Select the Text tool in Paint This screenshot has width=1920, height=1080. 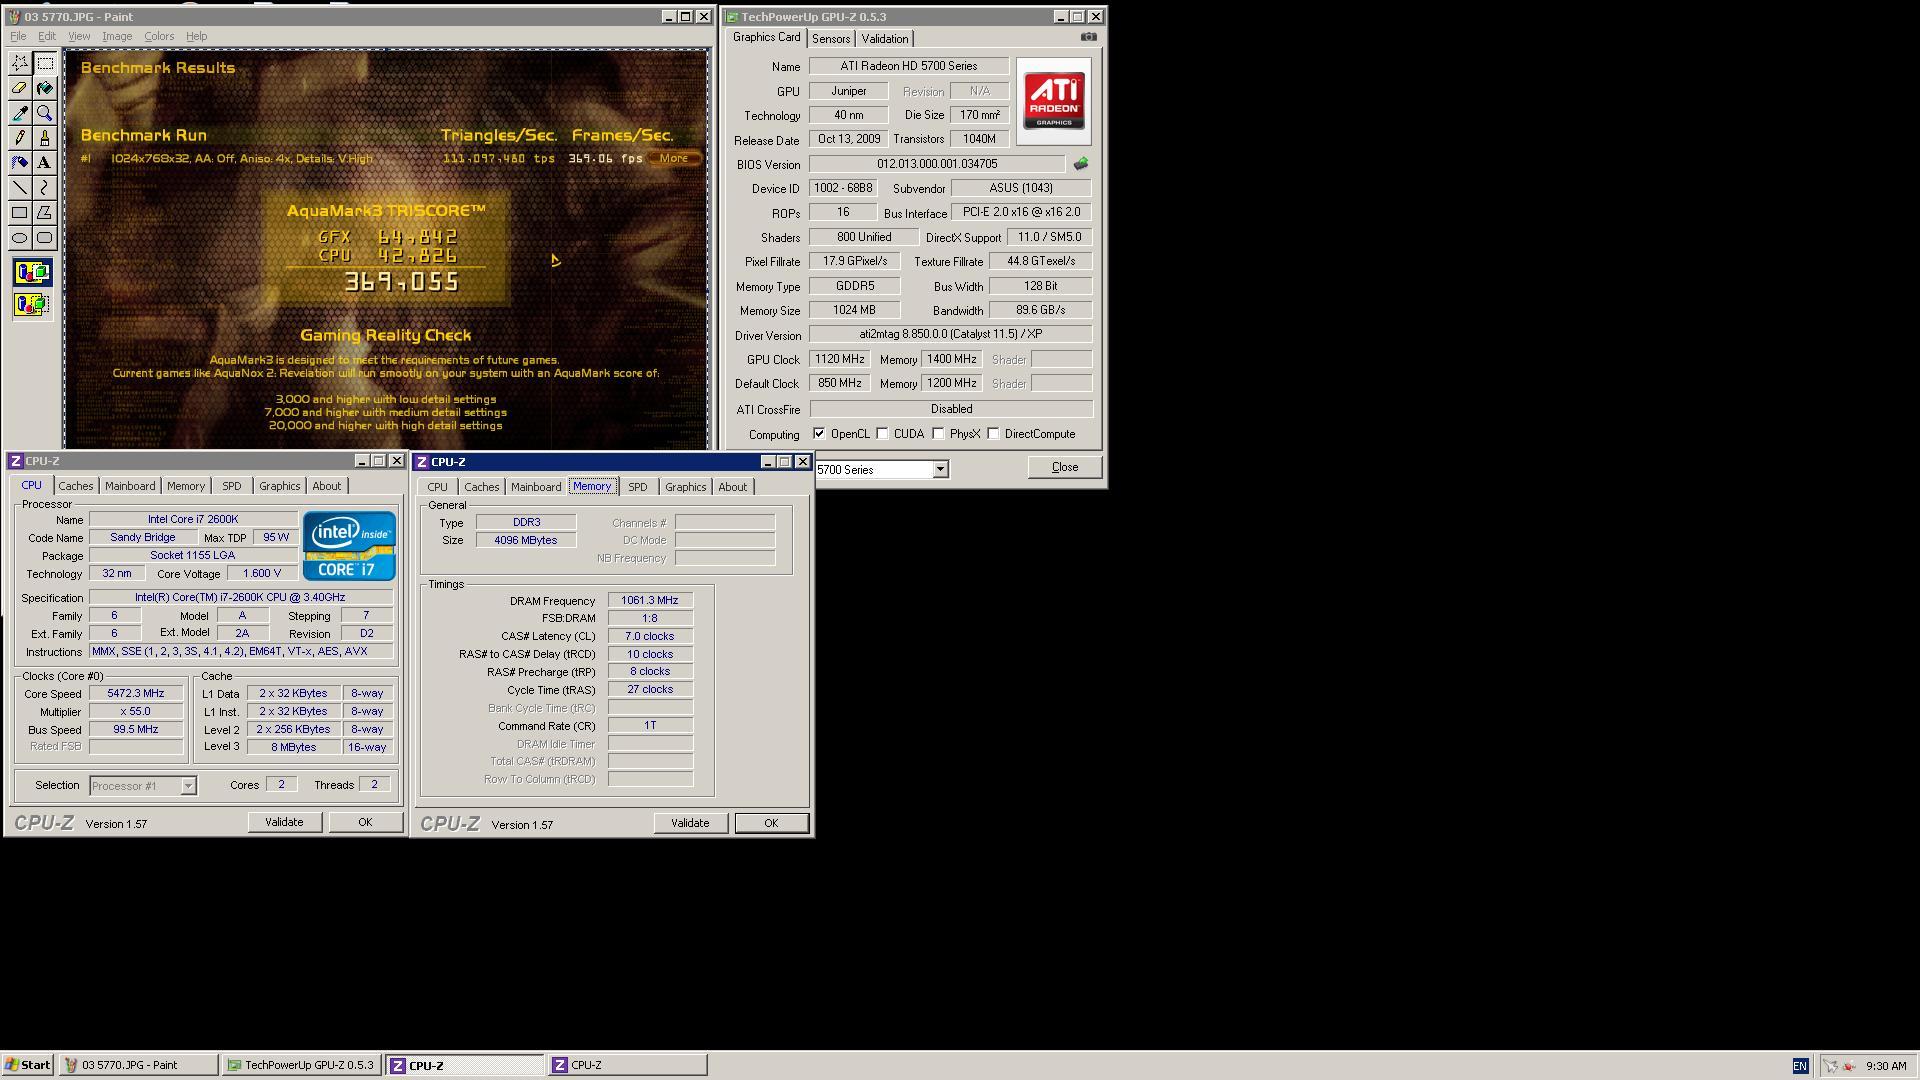coord(45,163)
